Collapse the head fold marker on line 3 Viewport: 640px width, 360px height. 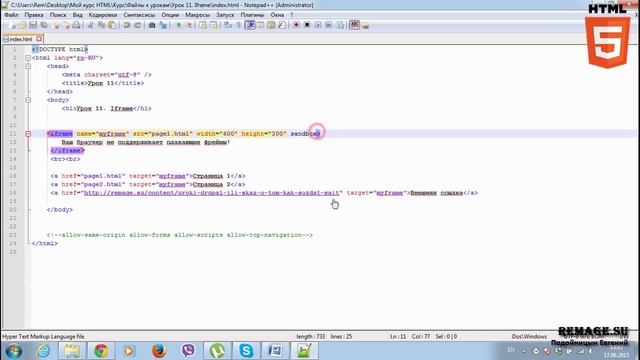[28, 66]
